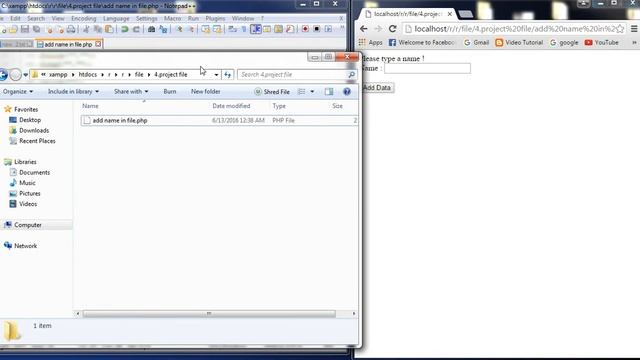Open Find with the binoculars icon
Viewport: 640px width, 360px height.
pyautogui.click(x=151, y=29)
